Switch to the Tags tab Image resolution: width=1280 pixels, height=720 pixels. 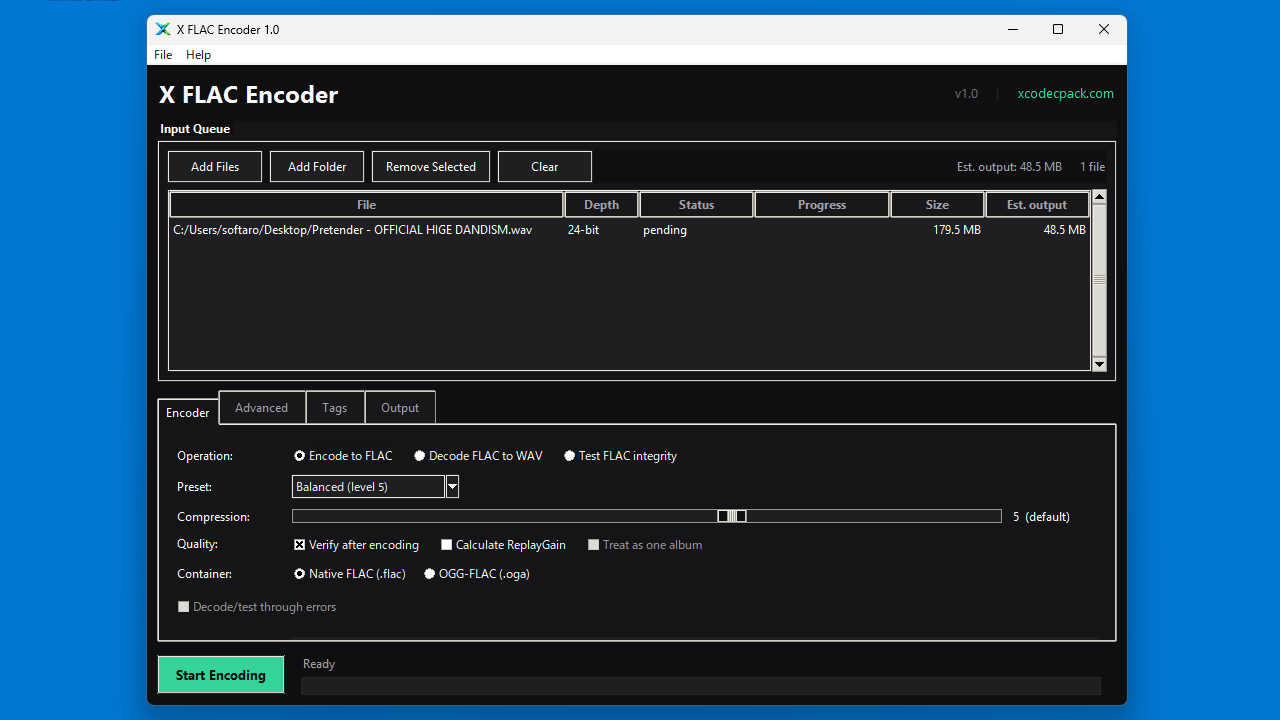pos(335,408)
